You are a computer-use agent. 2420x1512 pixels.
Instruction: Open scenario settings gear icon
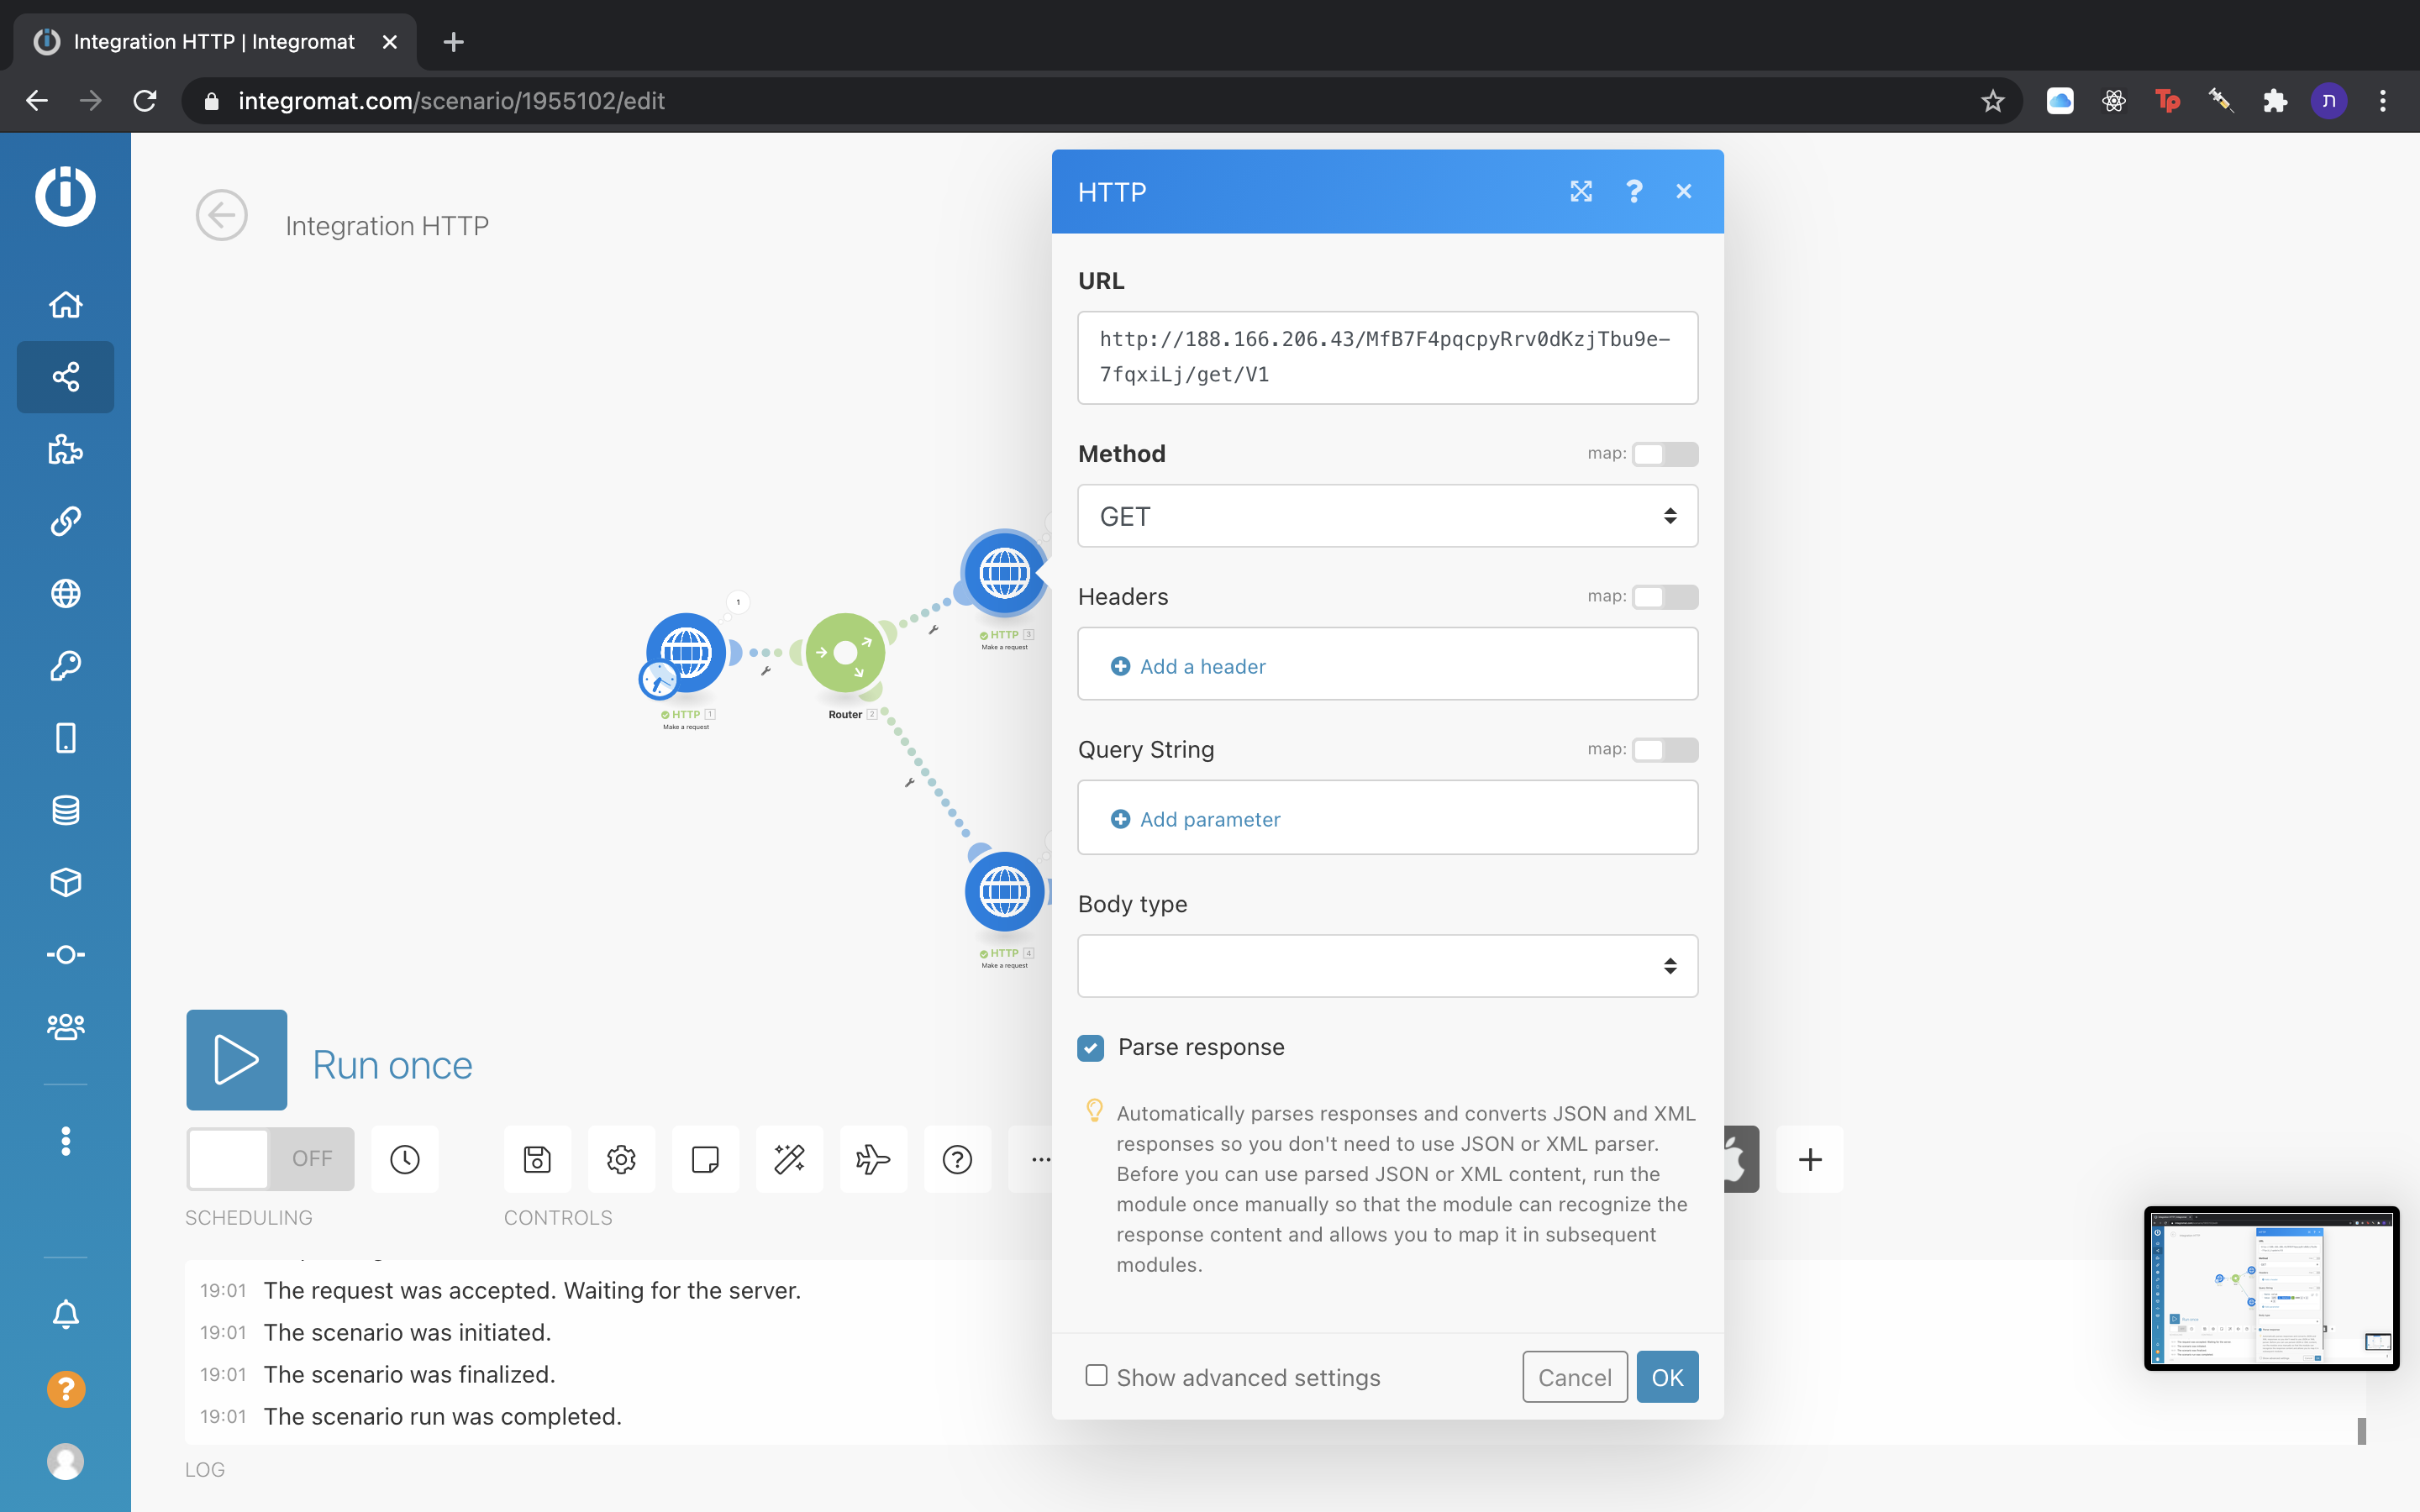621,1159
